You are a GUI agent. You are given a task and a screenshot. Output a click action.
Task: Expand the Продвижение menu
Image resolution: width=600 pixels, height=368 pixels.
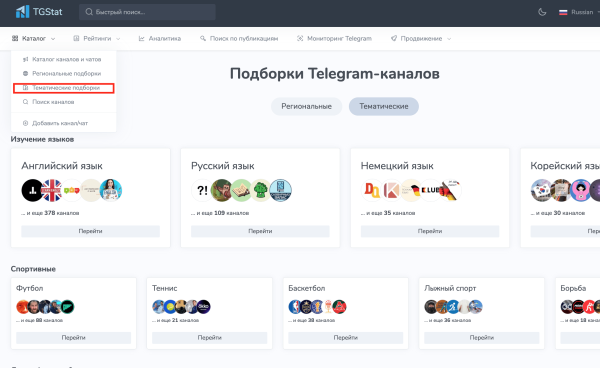point(421,39)
